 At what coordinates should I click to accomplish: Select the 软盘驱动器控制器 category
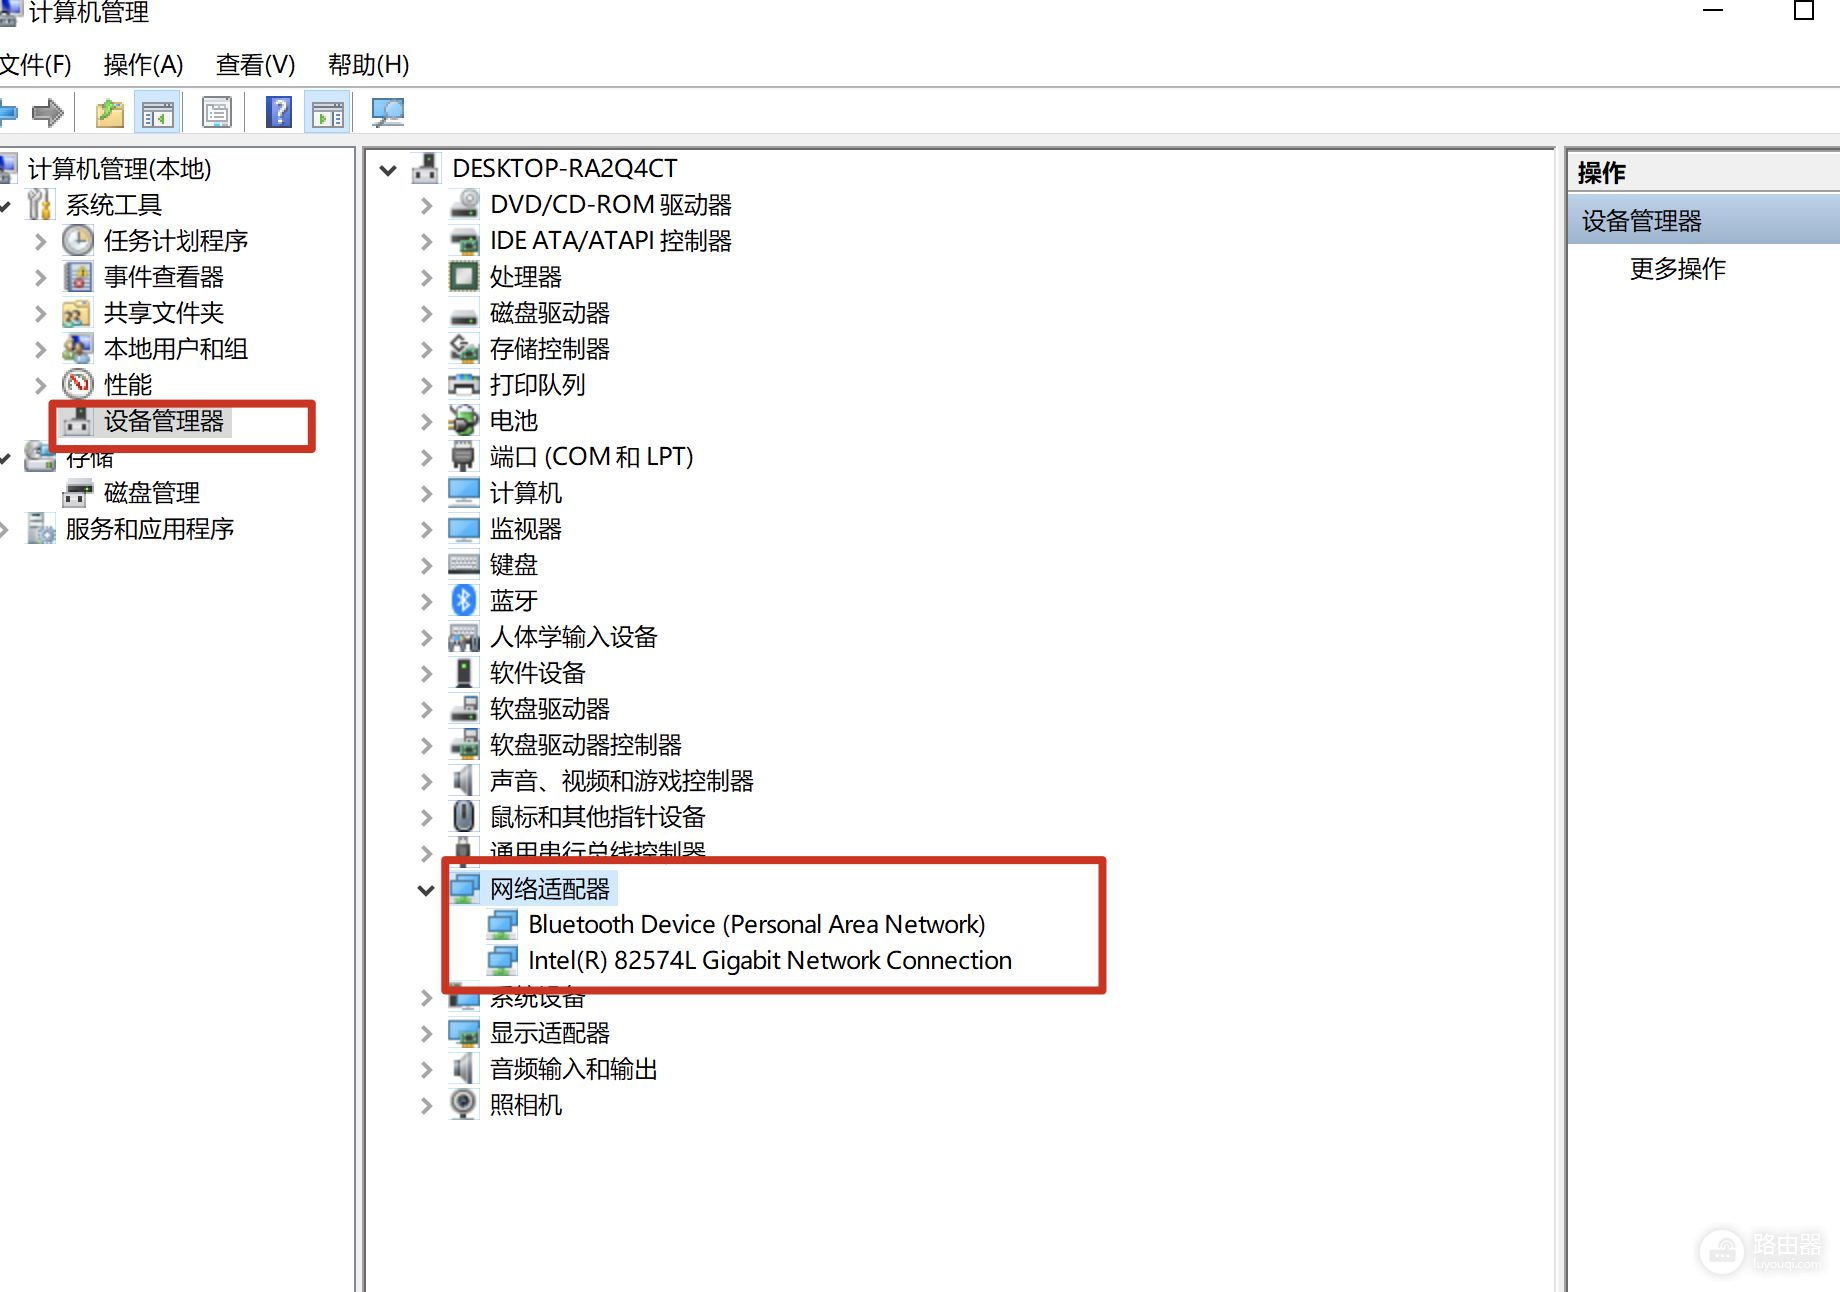tap(586, 745)
